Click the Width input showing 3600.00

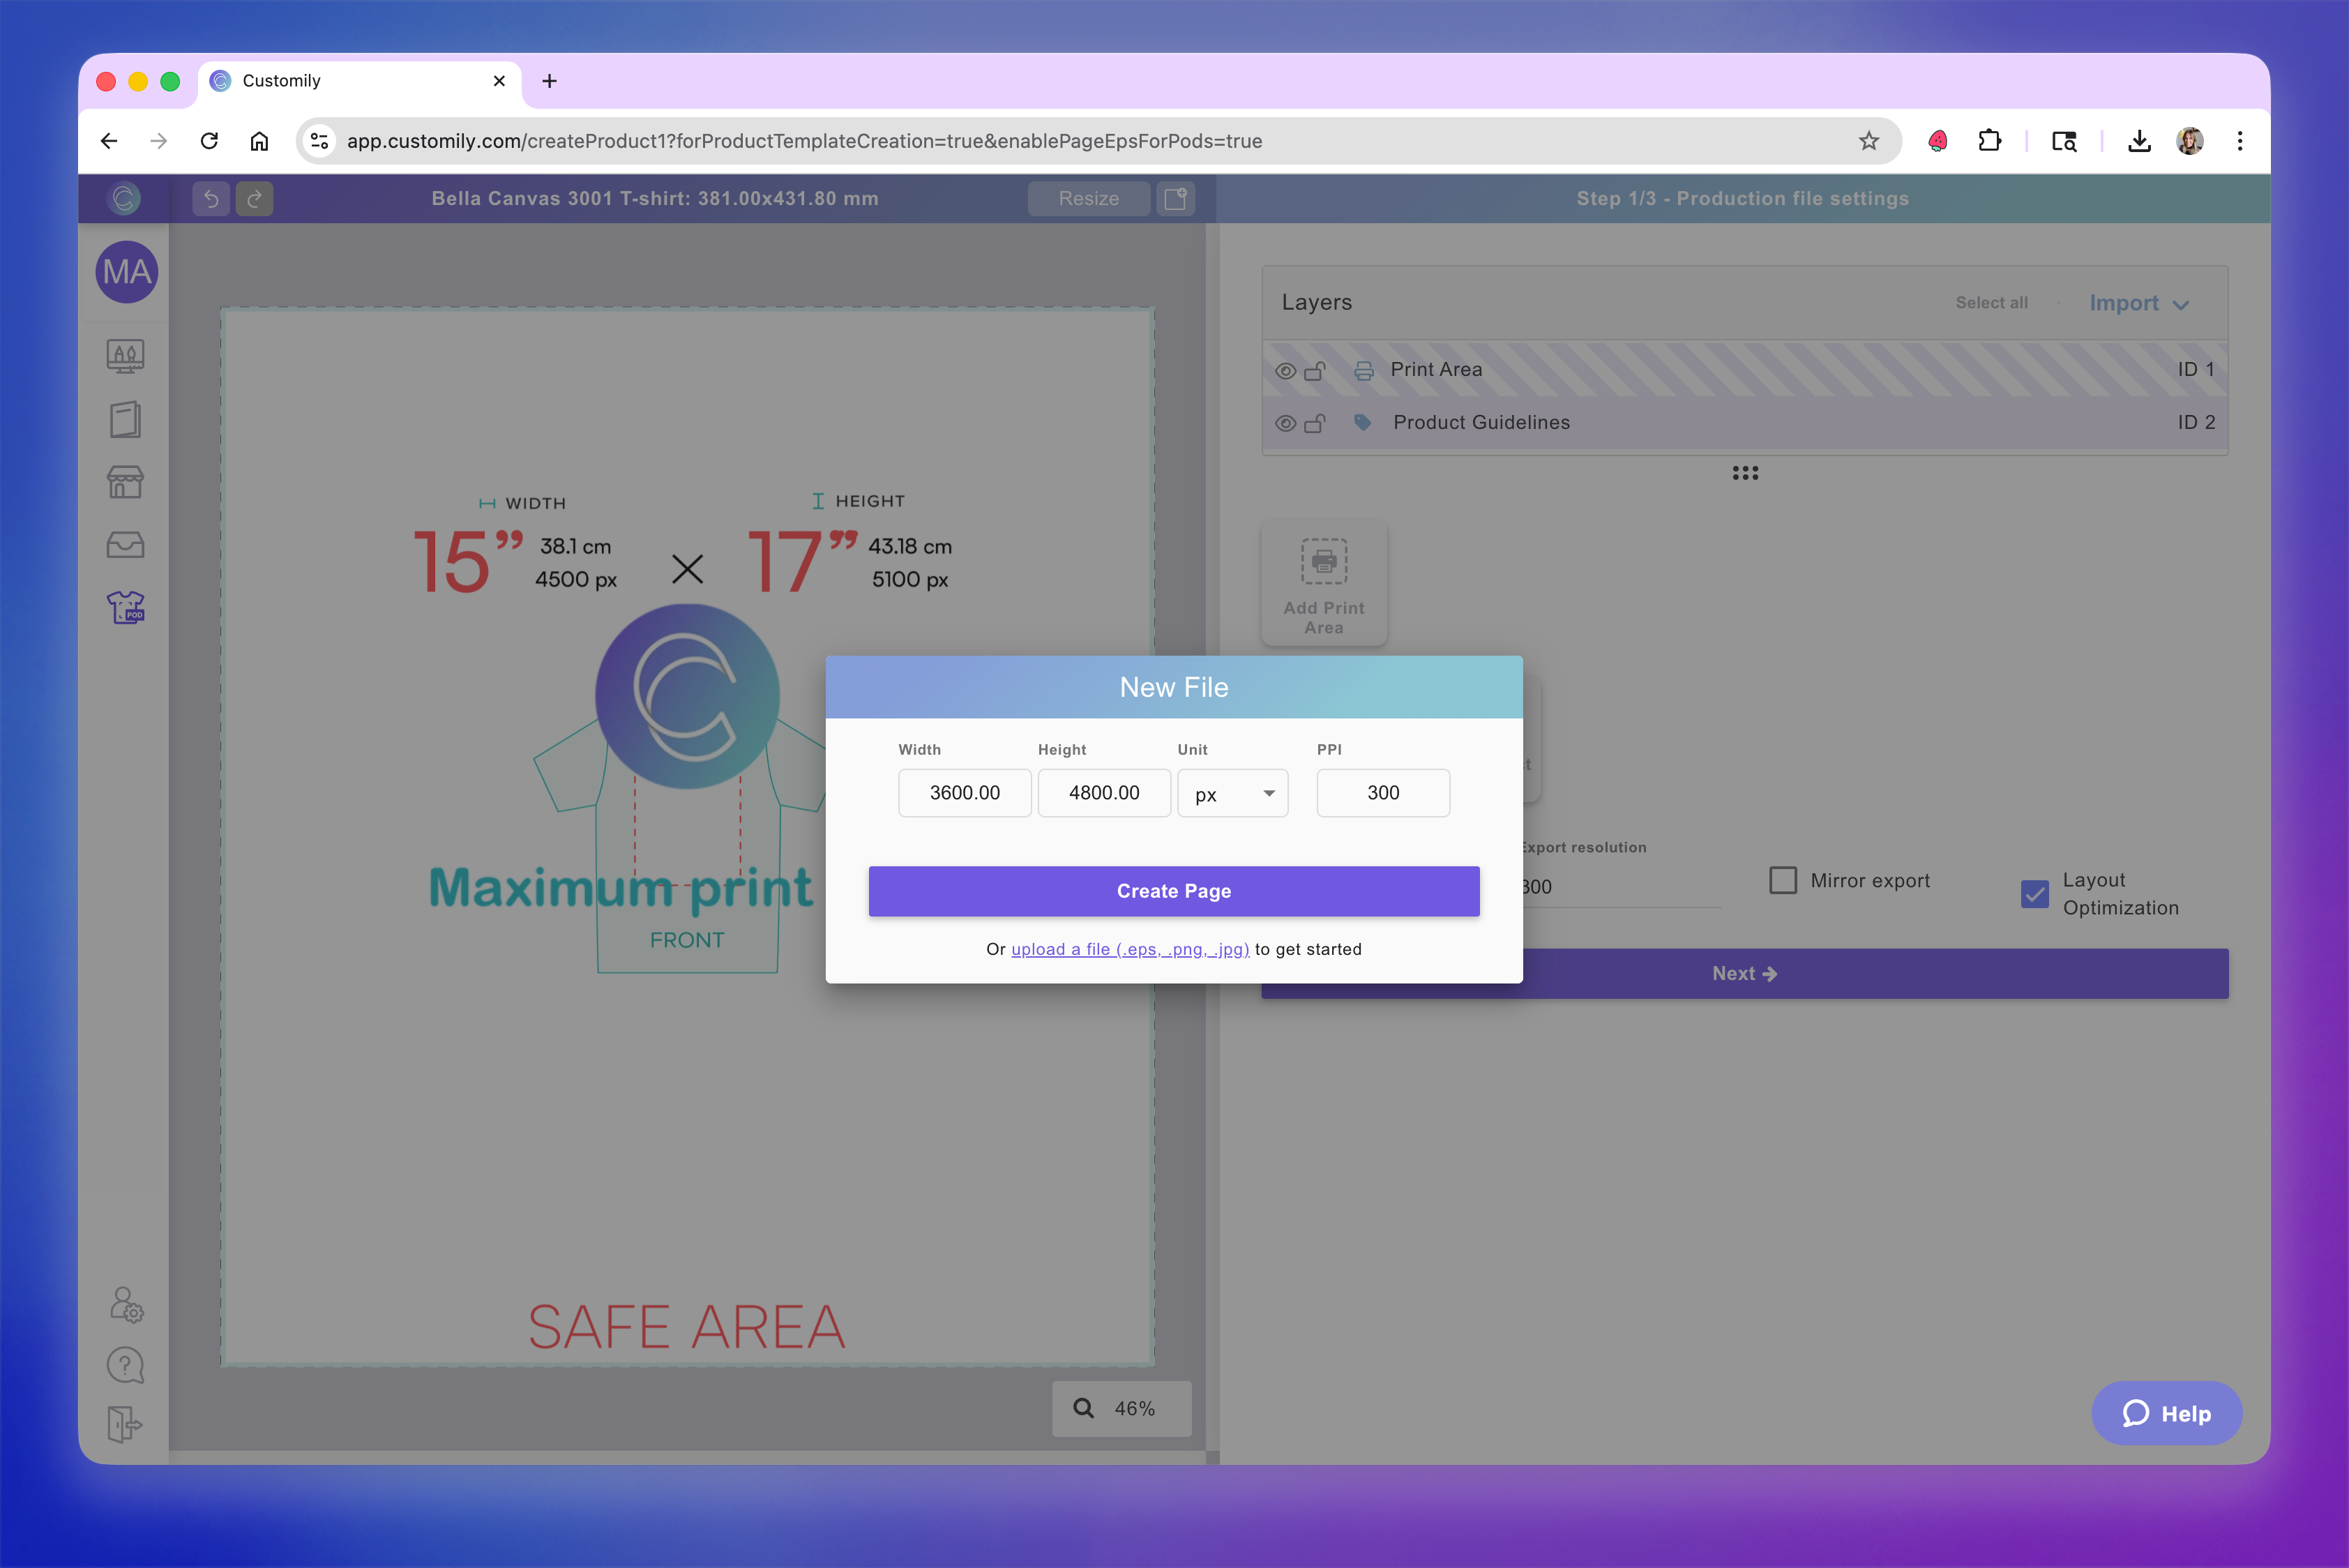point(964,793)
